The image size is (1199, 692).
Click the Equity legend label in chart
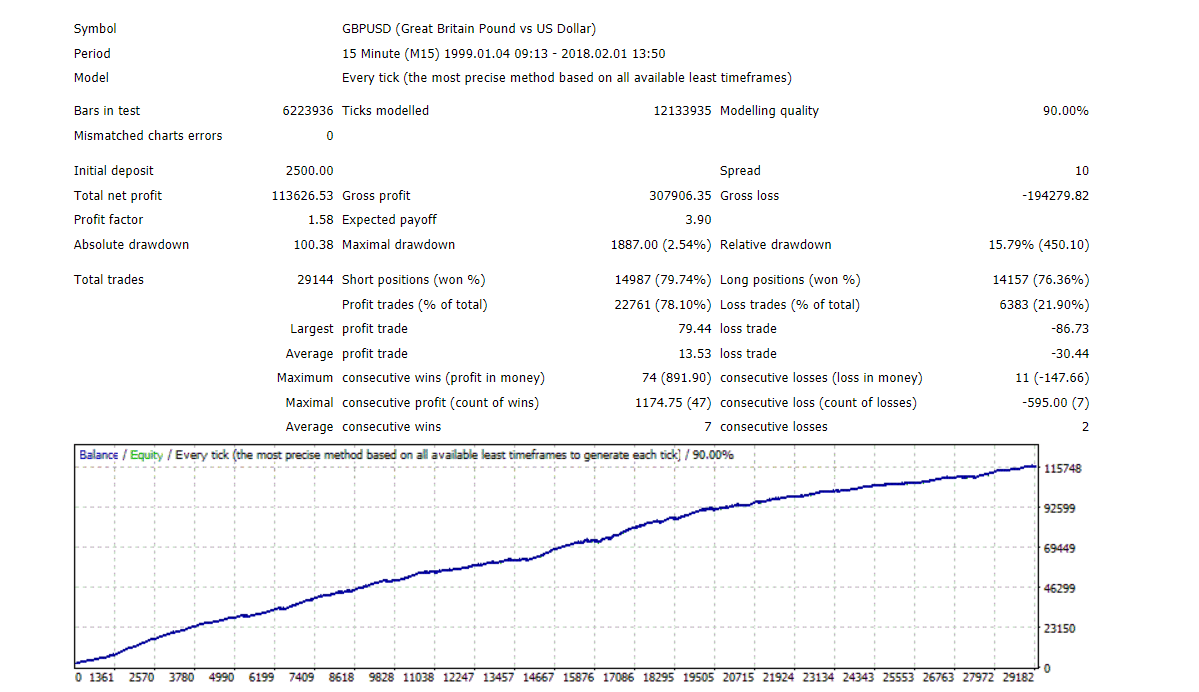click(x=146, y=455)
